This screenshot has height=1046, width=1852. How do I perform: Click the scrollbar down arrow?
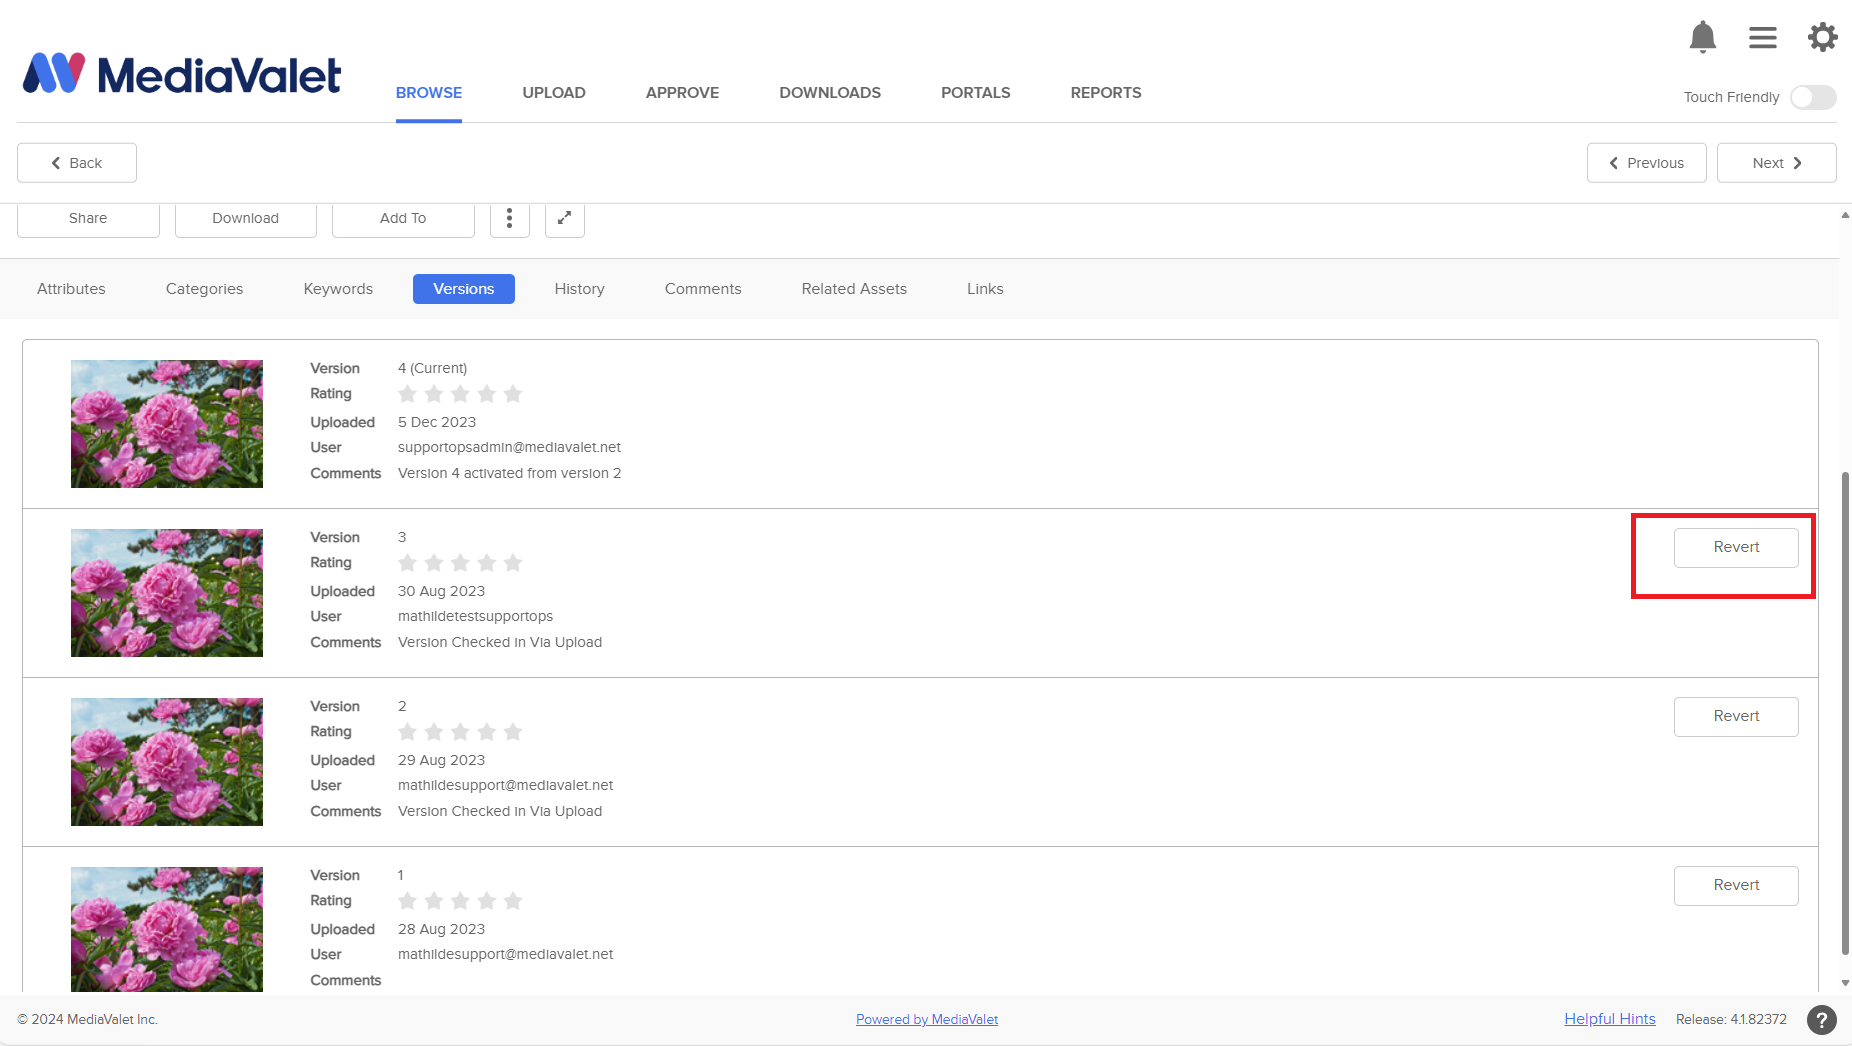tap(1845, 984)
